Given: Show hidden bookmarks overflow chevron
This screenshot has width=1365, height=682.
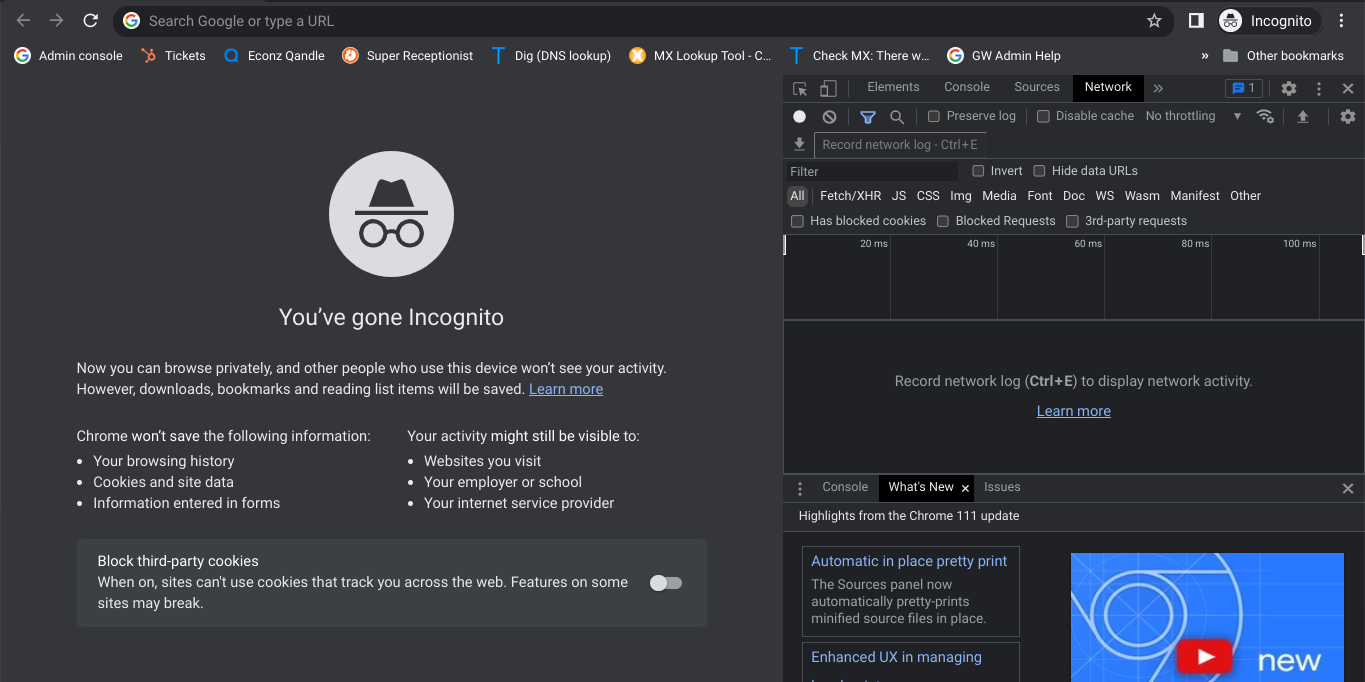Looking at the screenshot, I should 1205,56.
